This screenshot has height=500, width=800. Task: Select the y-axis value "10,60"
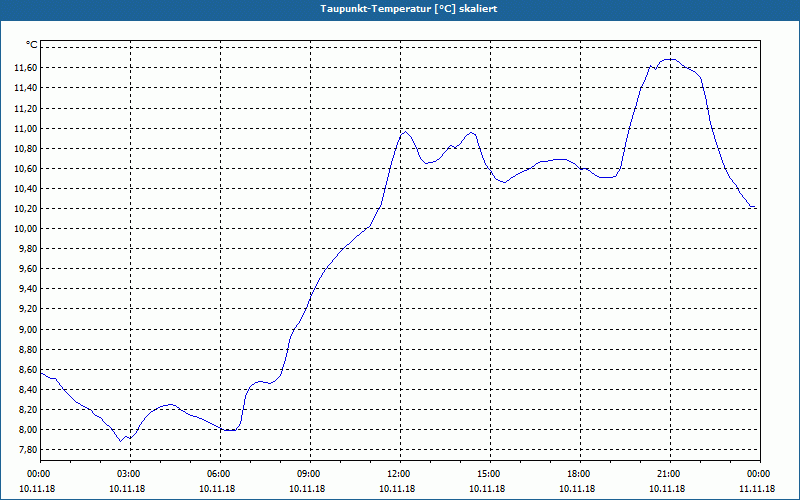(x=26, y=169)
